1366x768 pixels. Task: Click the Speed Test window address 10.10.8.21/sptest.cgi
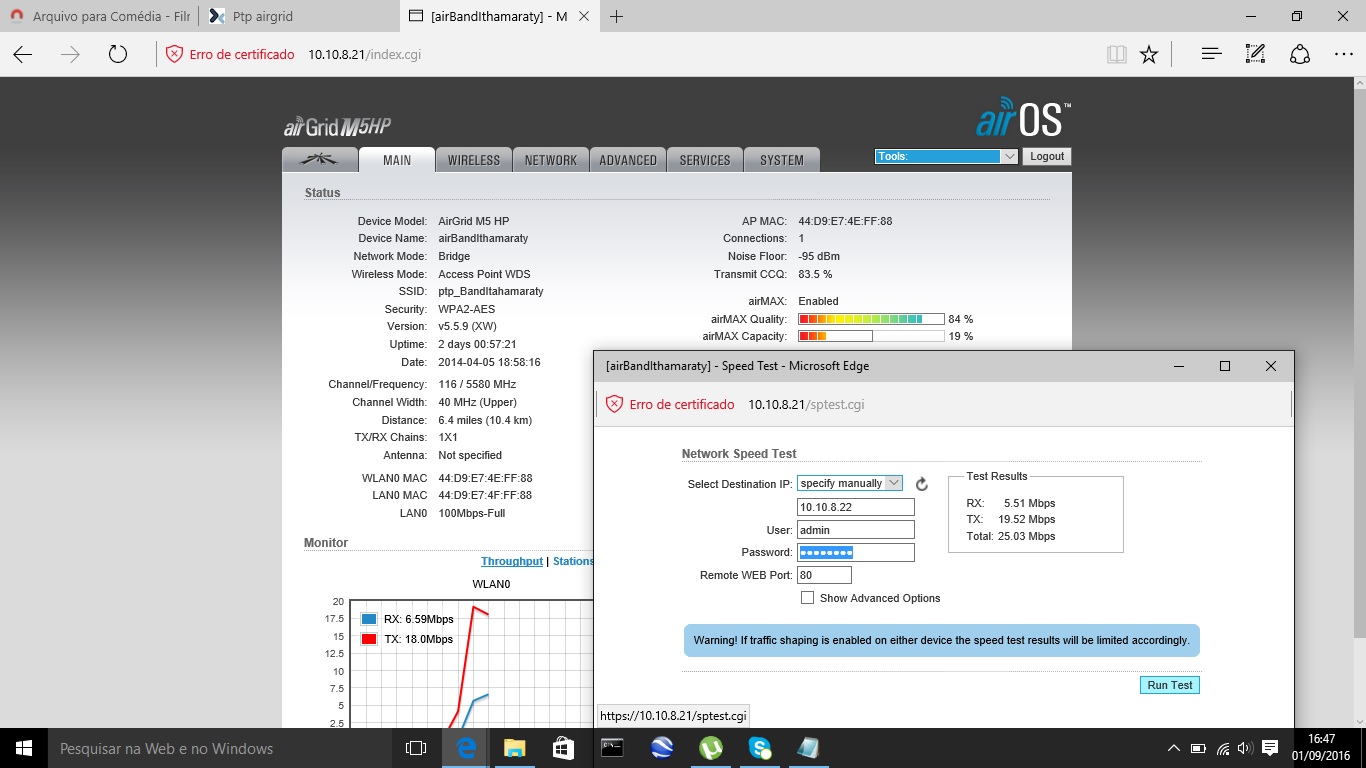pyautogui.click(x=806, y=404)
